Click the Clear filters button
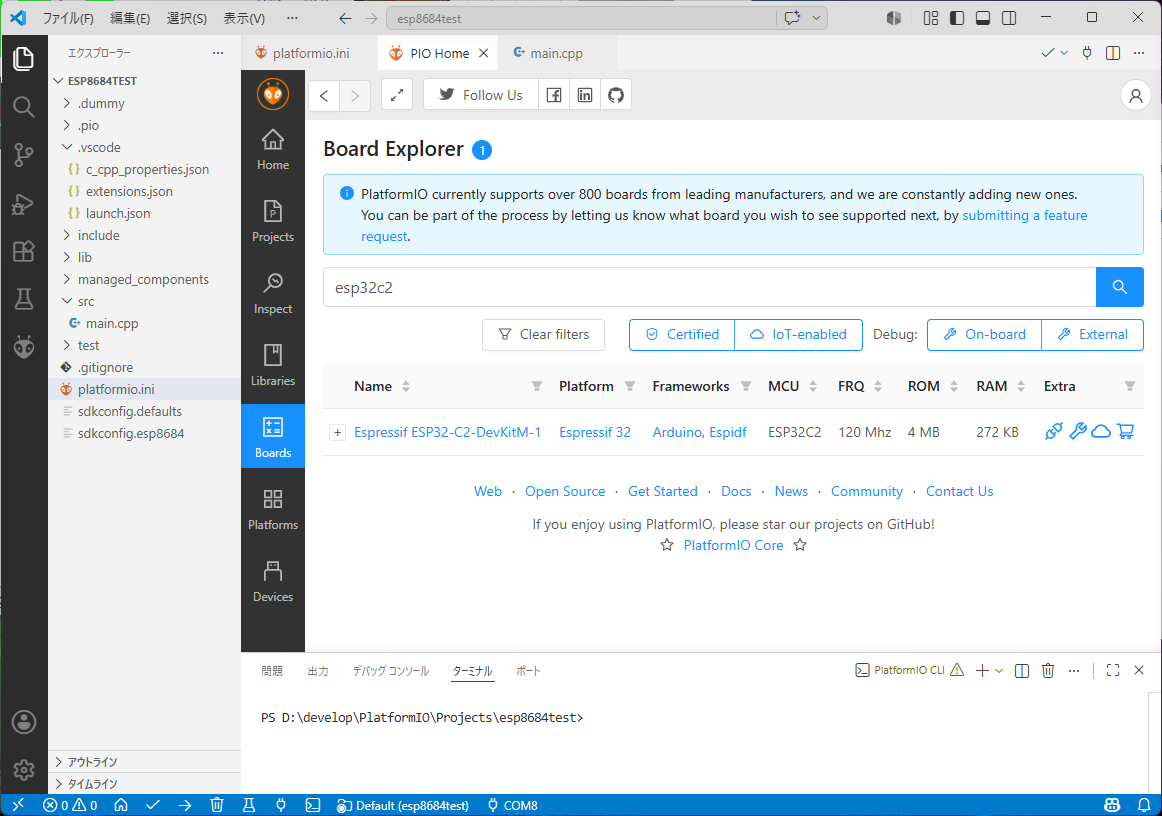The width and height of the screenshot is (1162, 816). point(543,334)
